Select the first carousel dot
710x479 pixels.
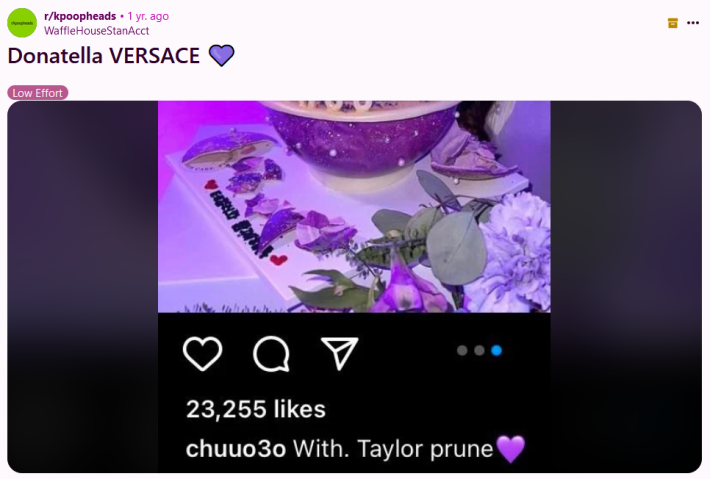click(x=462, y=350)
